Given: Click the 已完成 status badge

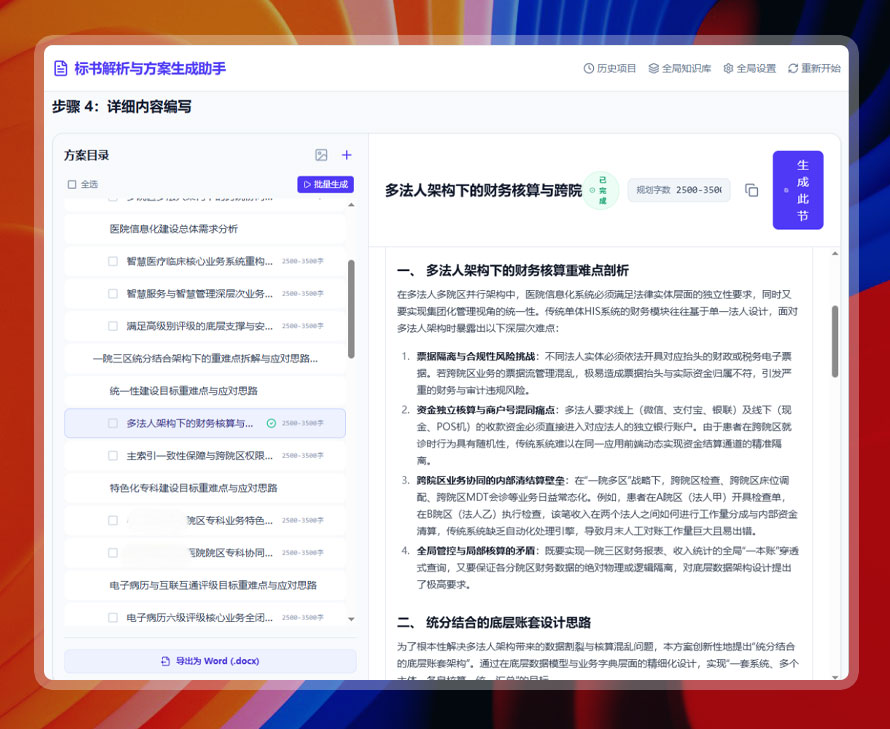Looking at the screenshot, I should pyautogui.click(x=601, y=190).
